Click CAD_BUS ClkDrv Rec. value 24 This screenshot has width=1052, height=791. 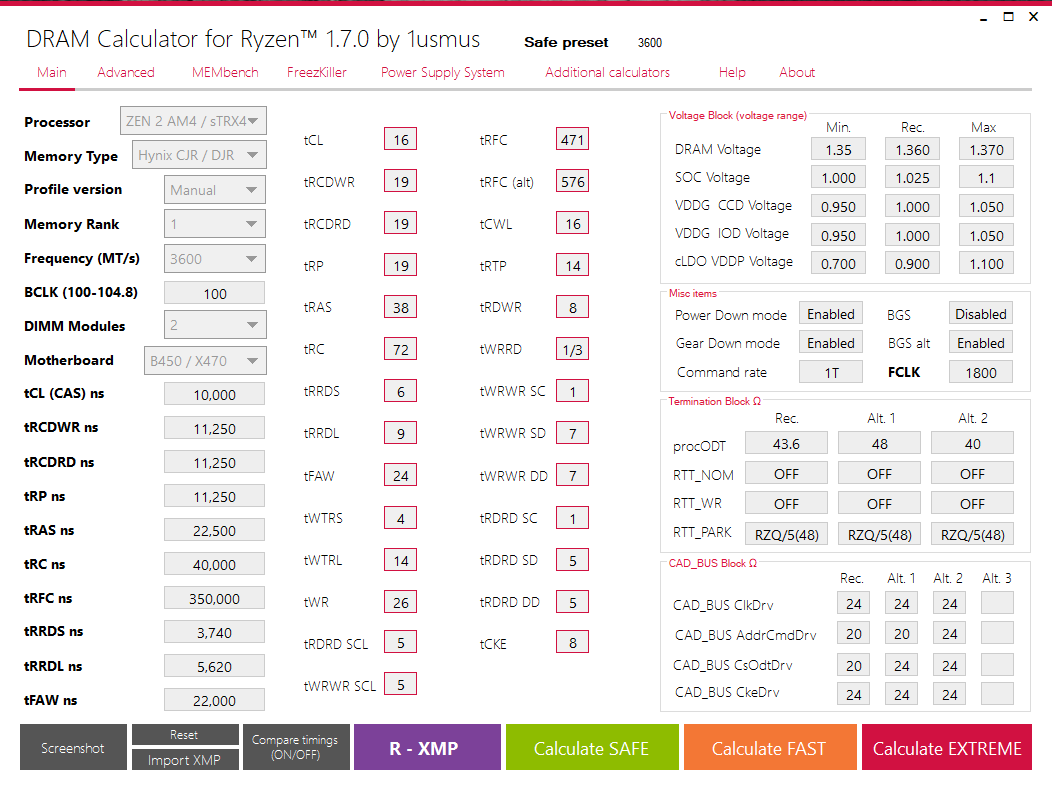[853, 603]
